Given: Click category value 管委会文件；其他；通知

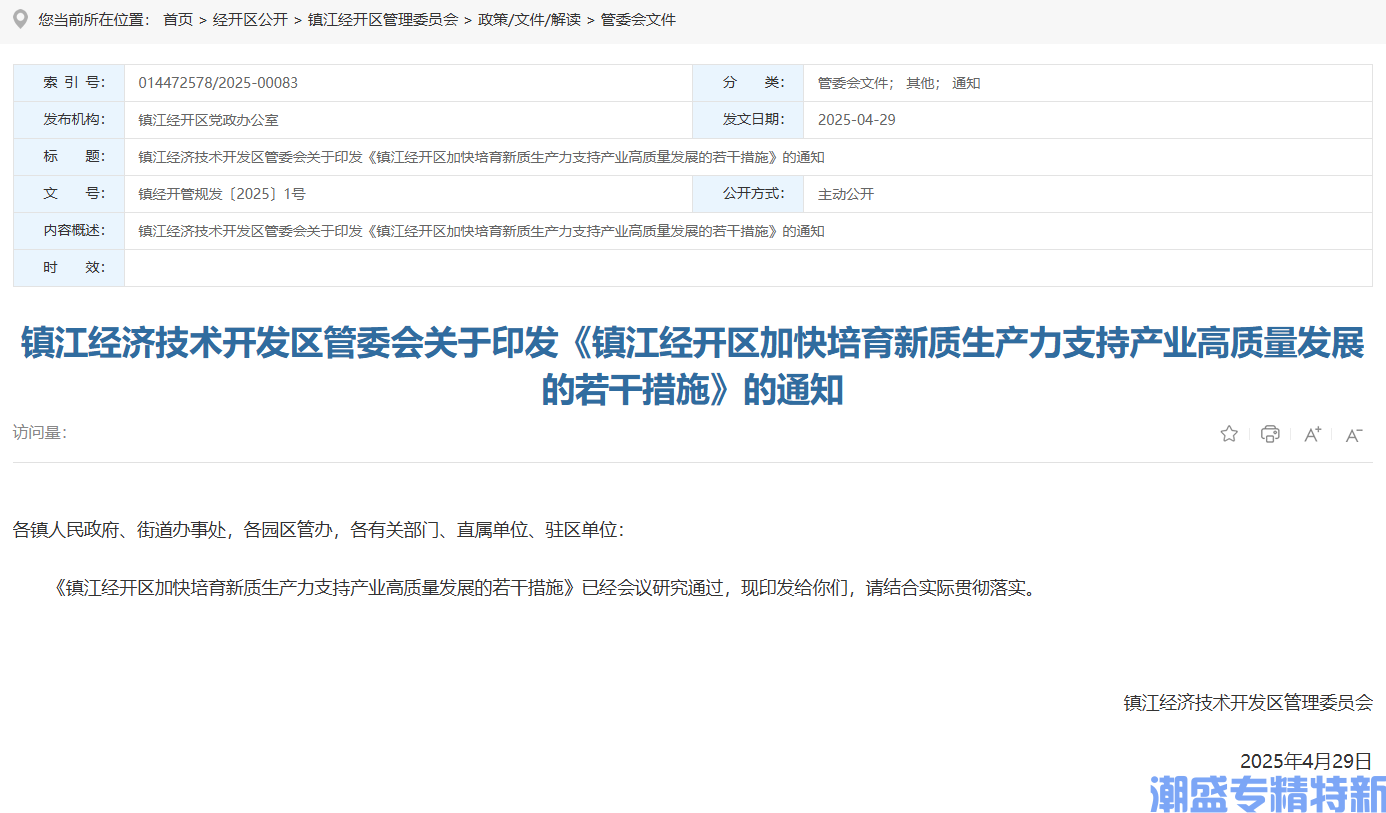Looking at the screenshot, I should point(899,83).
